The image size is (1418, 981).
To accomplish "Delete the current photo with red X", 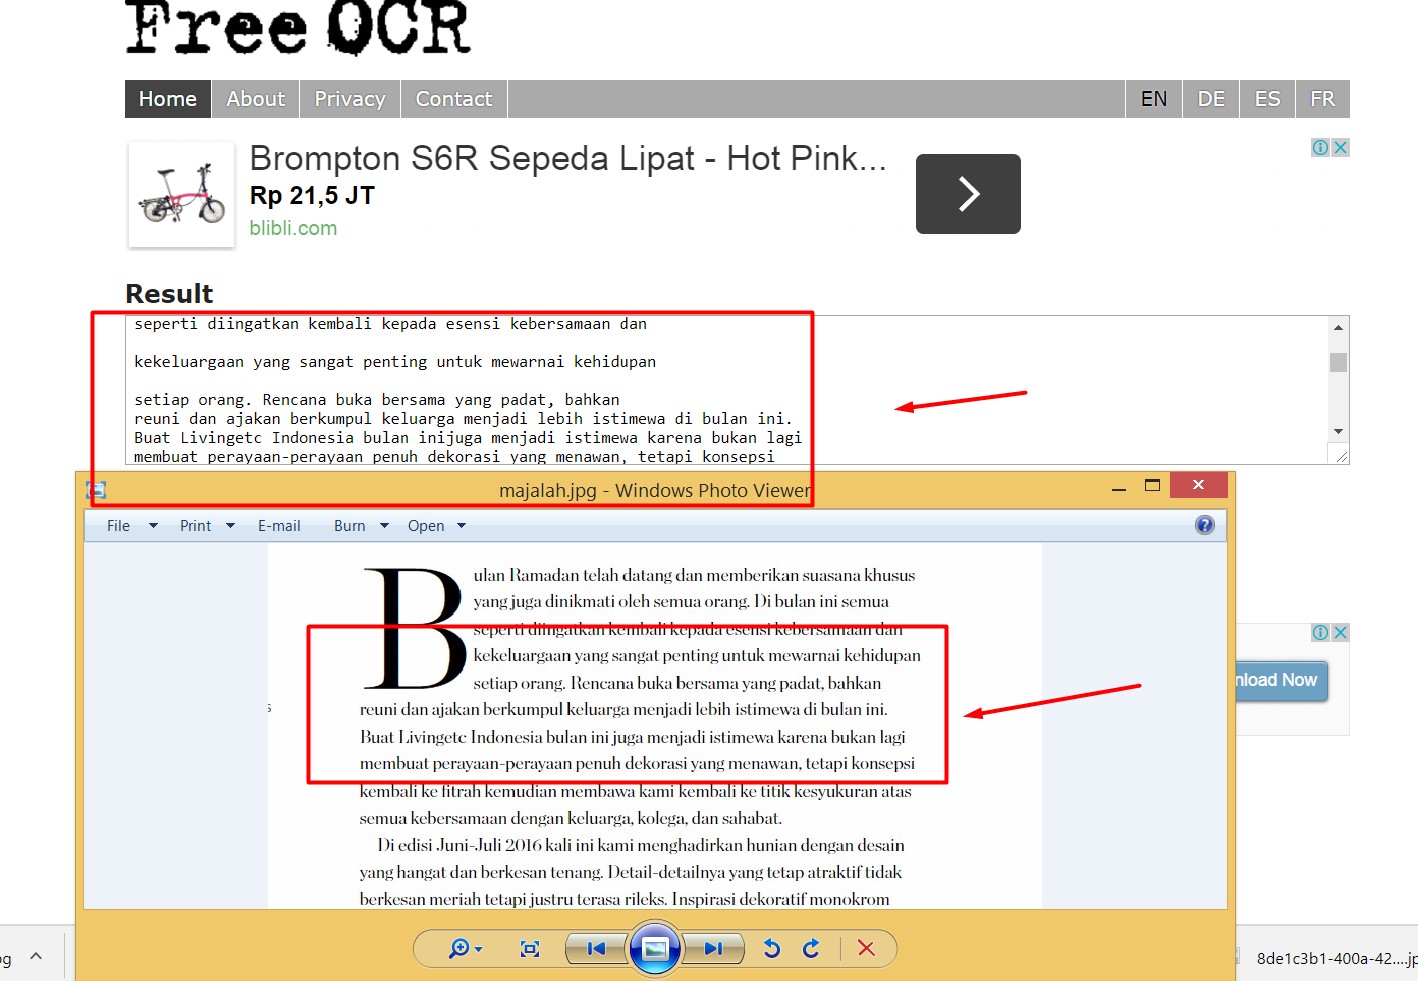I will click(x=866, y=948).
